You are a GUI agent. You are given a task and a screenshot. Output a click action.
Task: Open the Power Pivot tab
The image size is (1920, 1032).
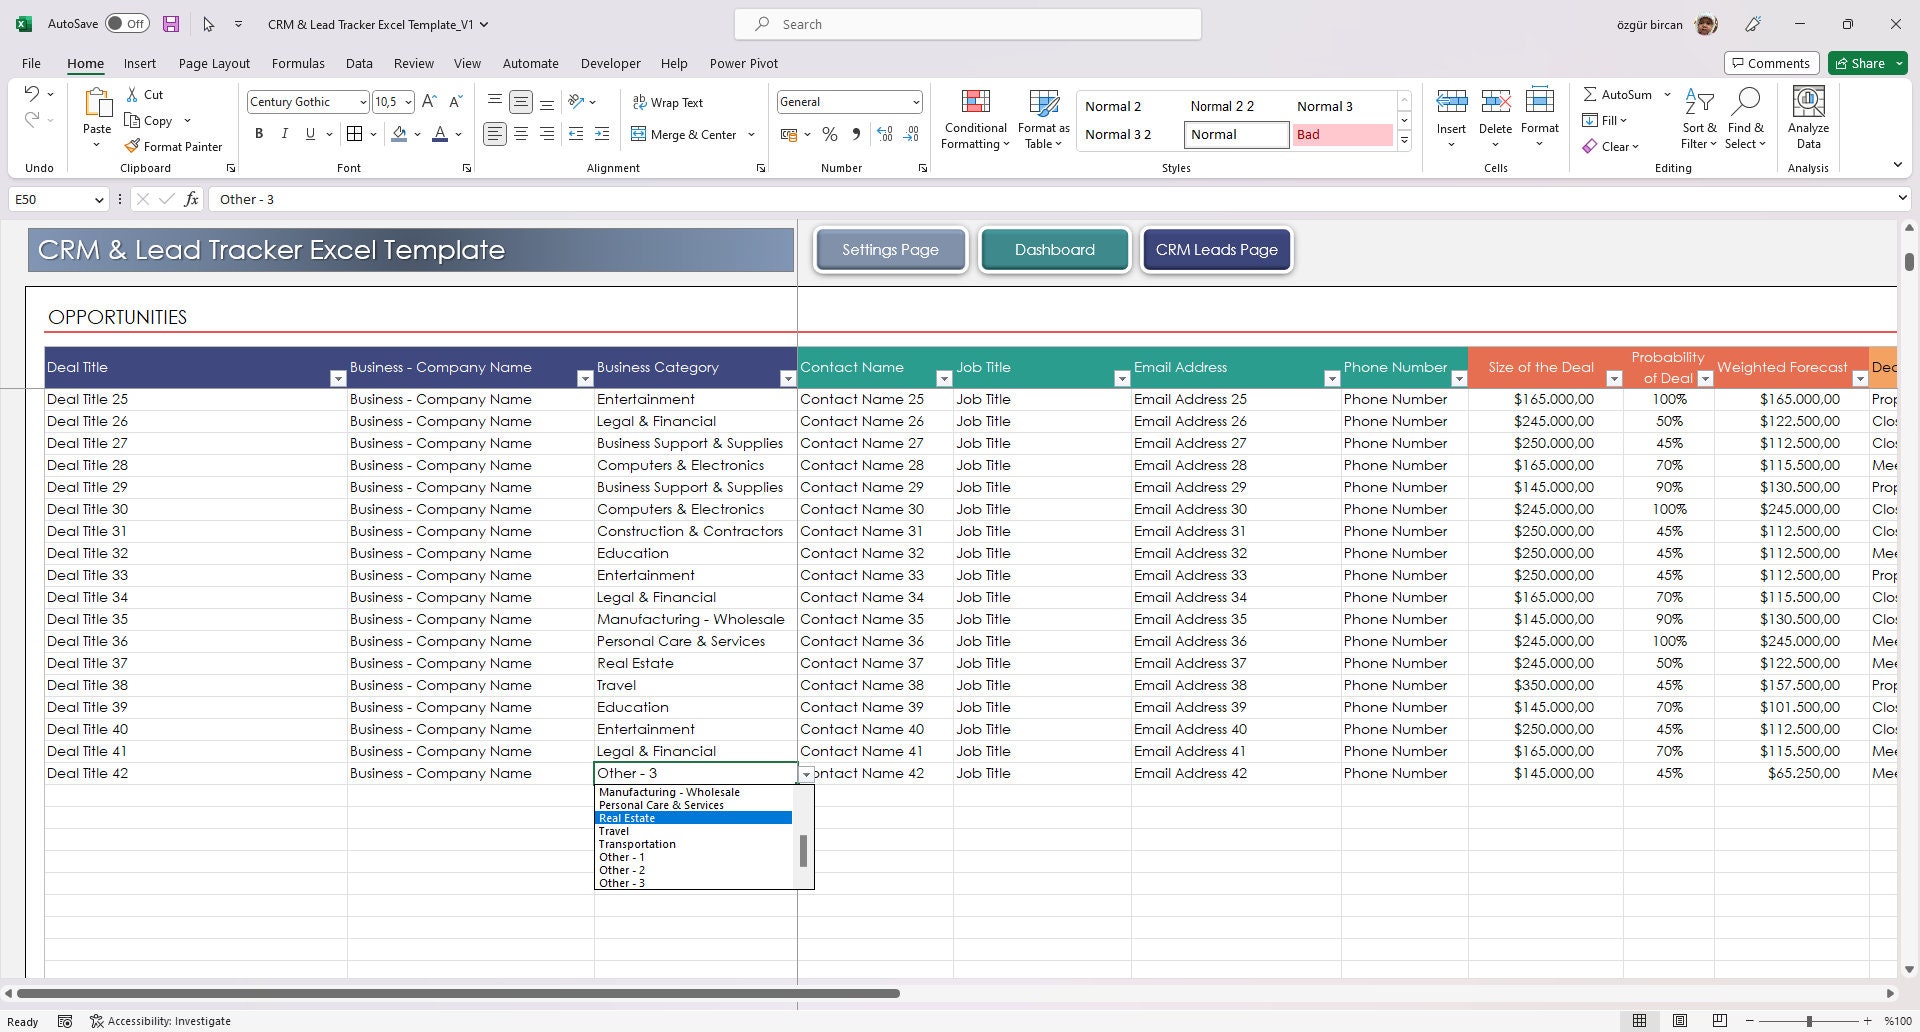click(x=743, y=63)
